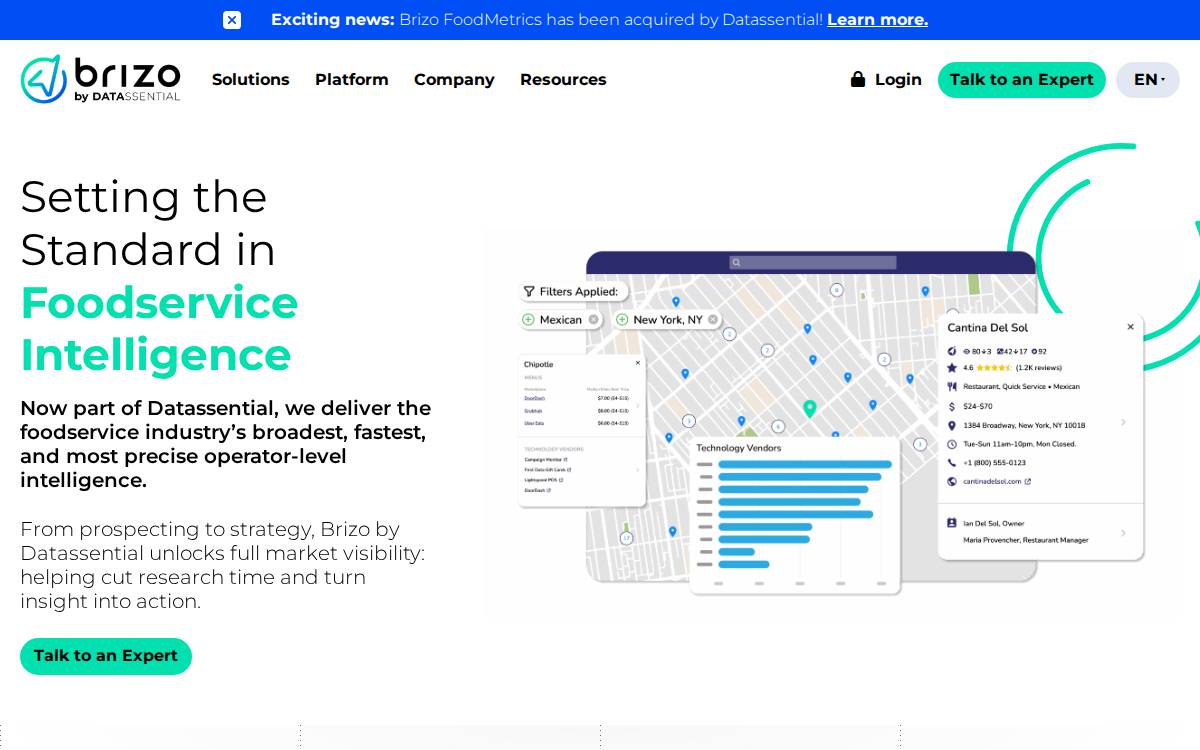1200x750 pixels.
Task: Open the Uber Eats link in the Chipotle card
Action: [534, 423]
